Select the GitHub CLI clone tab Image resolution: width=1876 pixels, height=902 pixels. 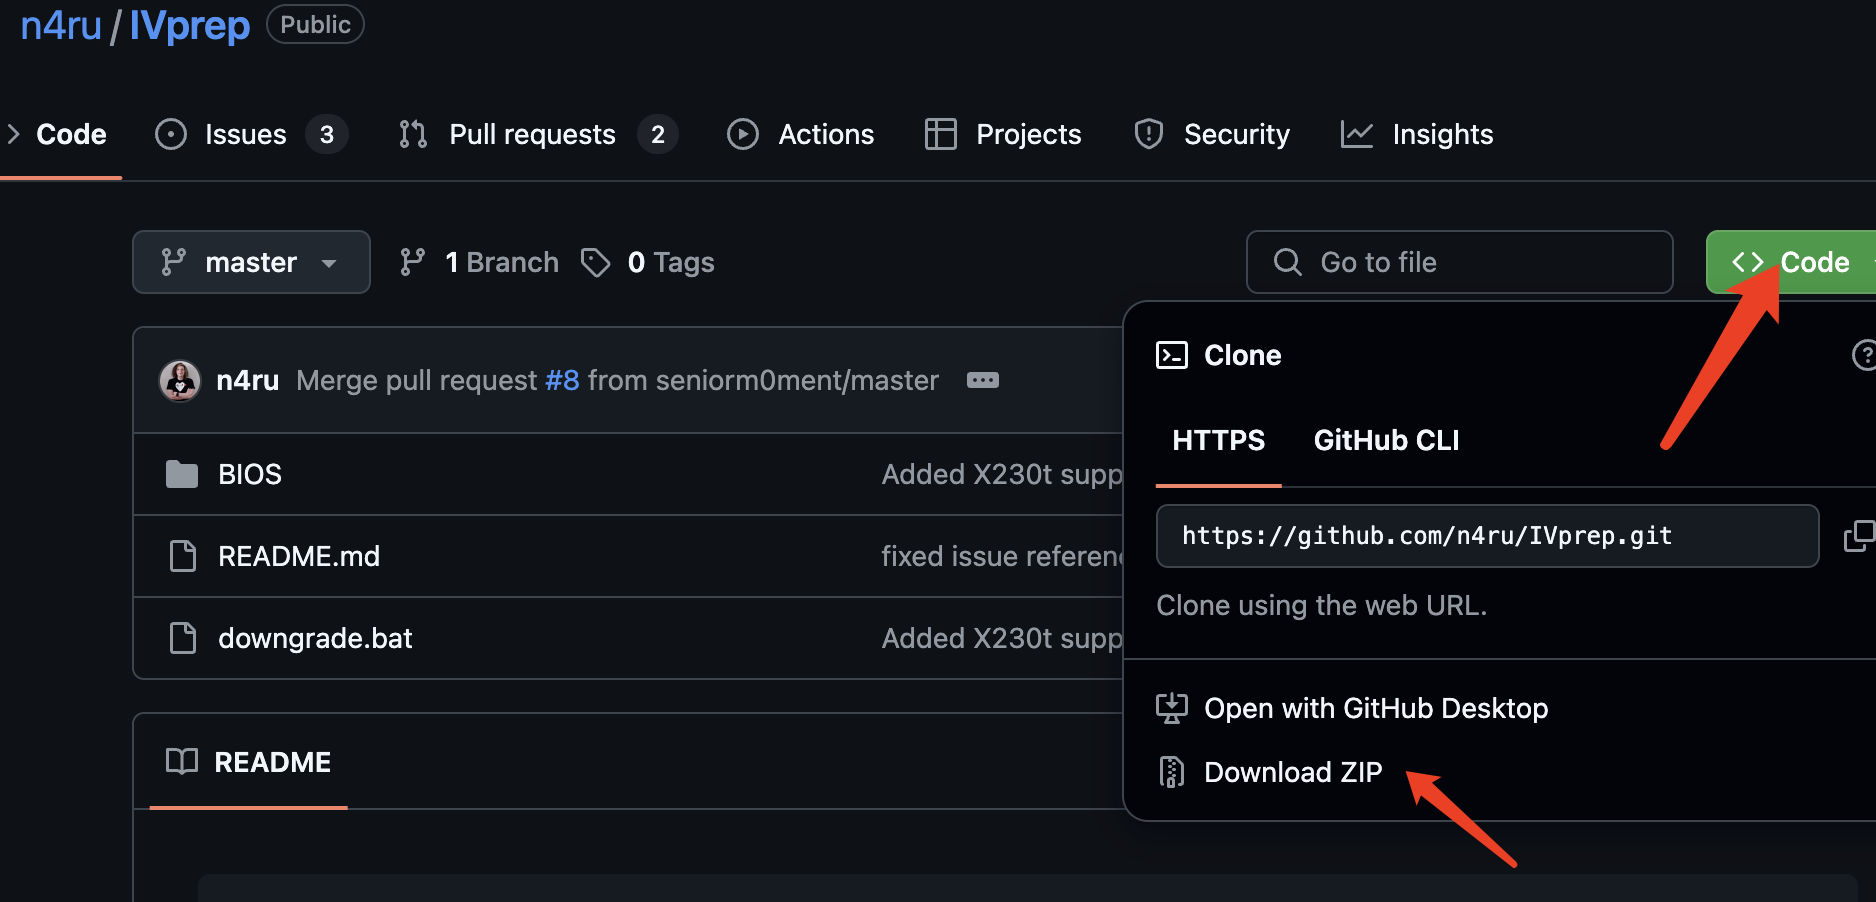(1386, 440)
